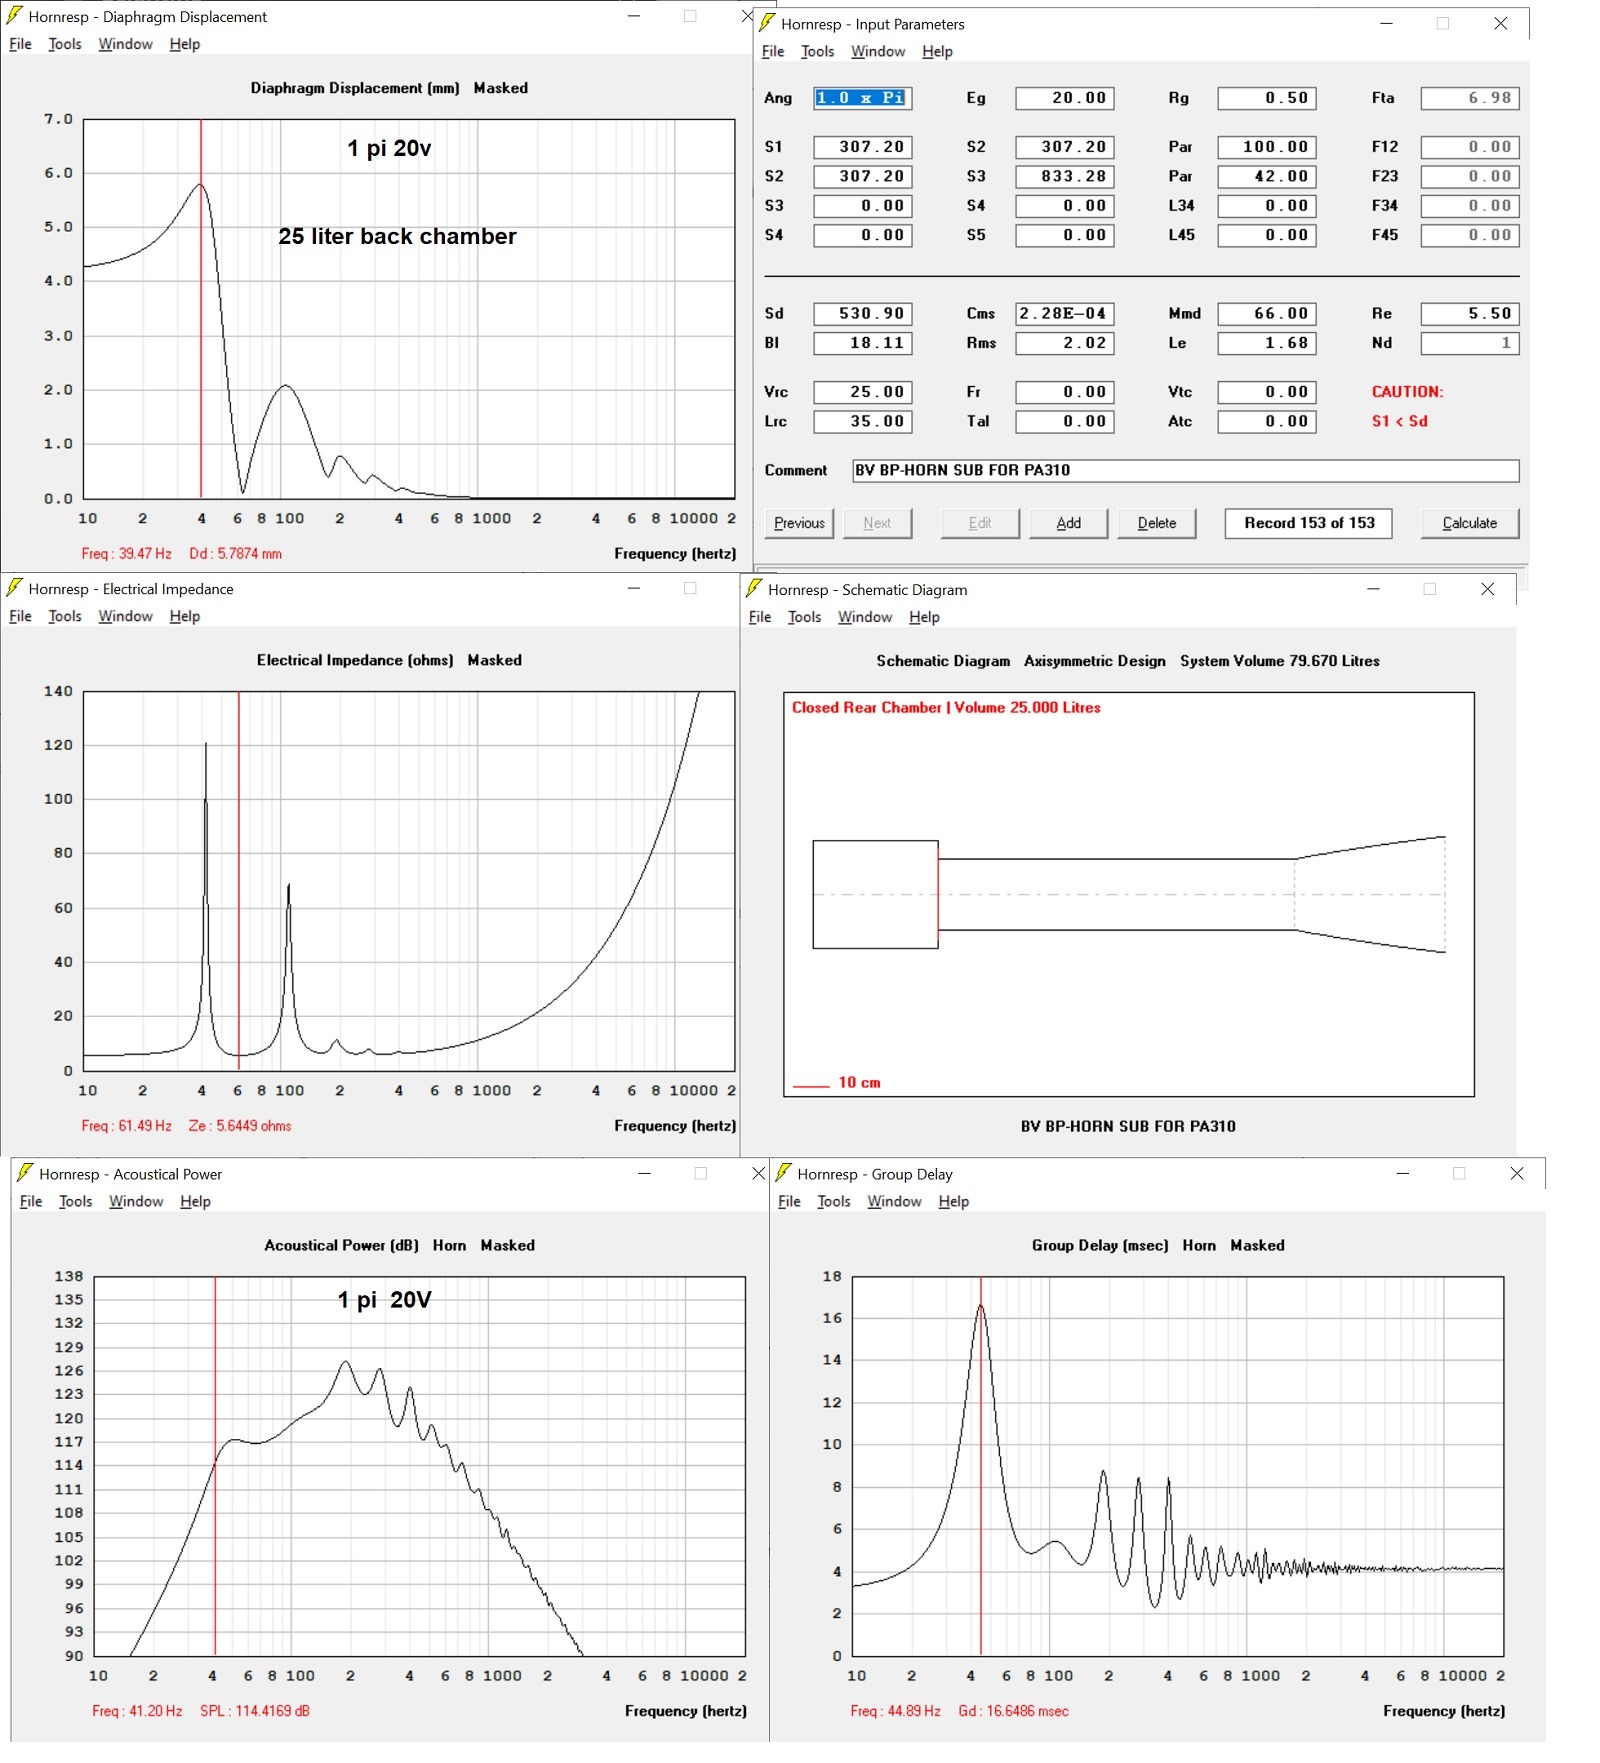Click the Nd field showing 1
Screen dimensions: 1600x1763
pos(1470,343)
